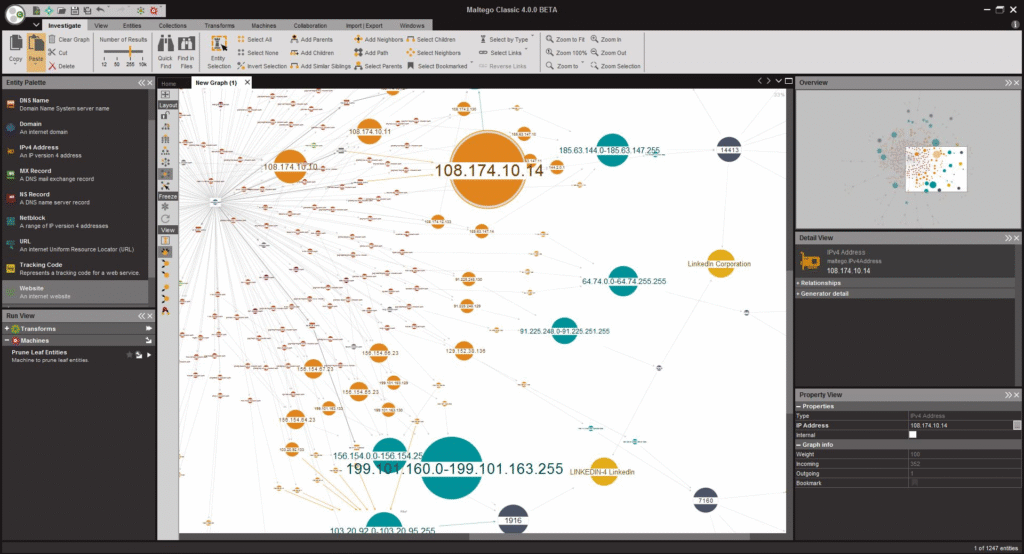Click the Undo arrow in title toolbar
Image resolution: width=1024 pixels, height=554 pixels.
point(101,10)
